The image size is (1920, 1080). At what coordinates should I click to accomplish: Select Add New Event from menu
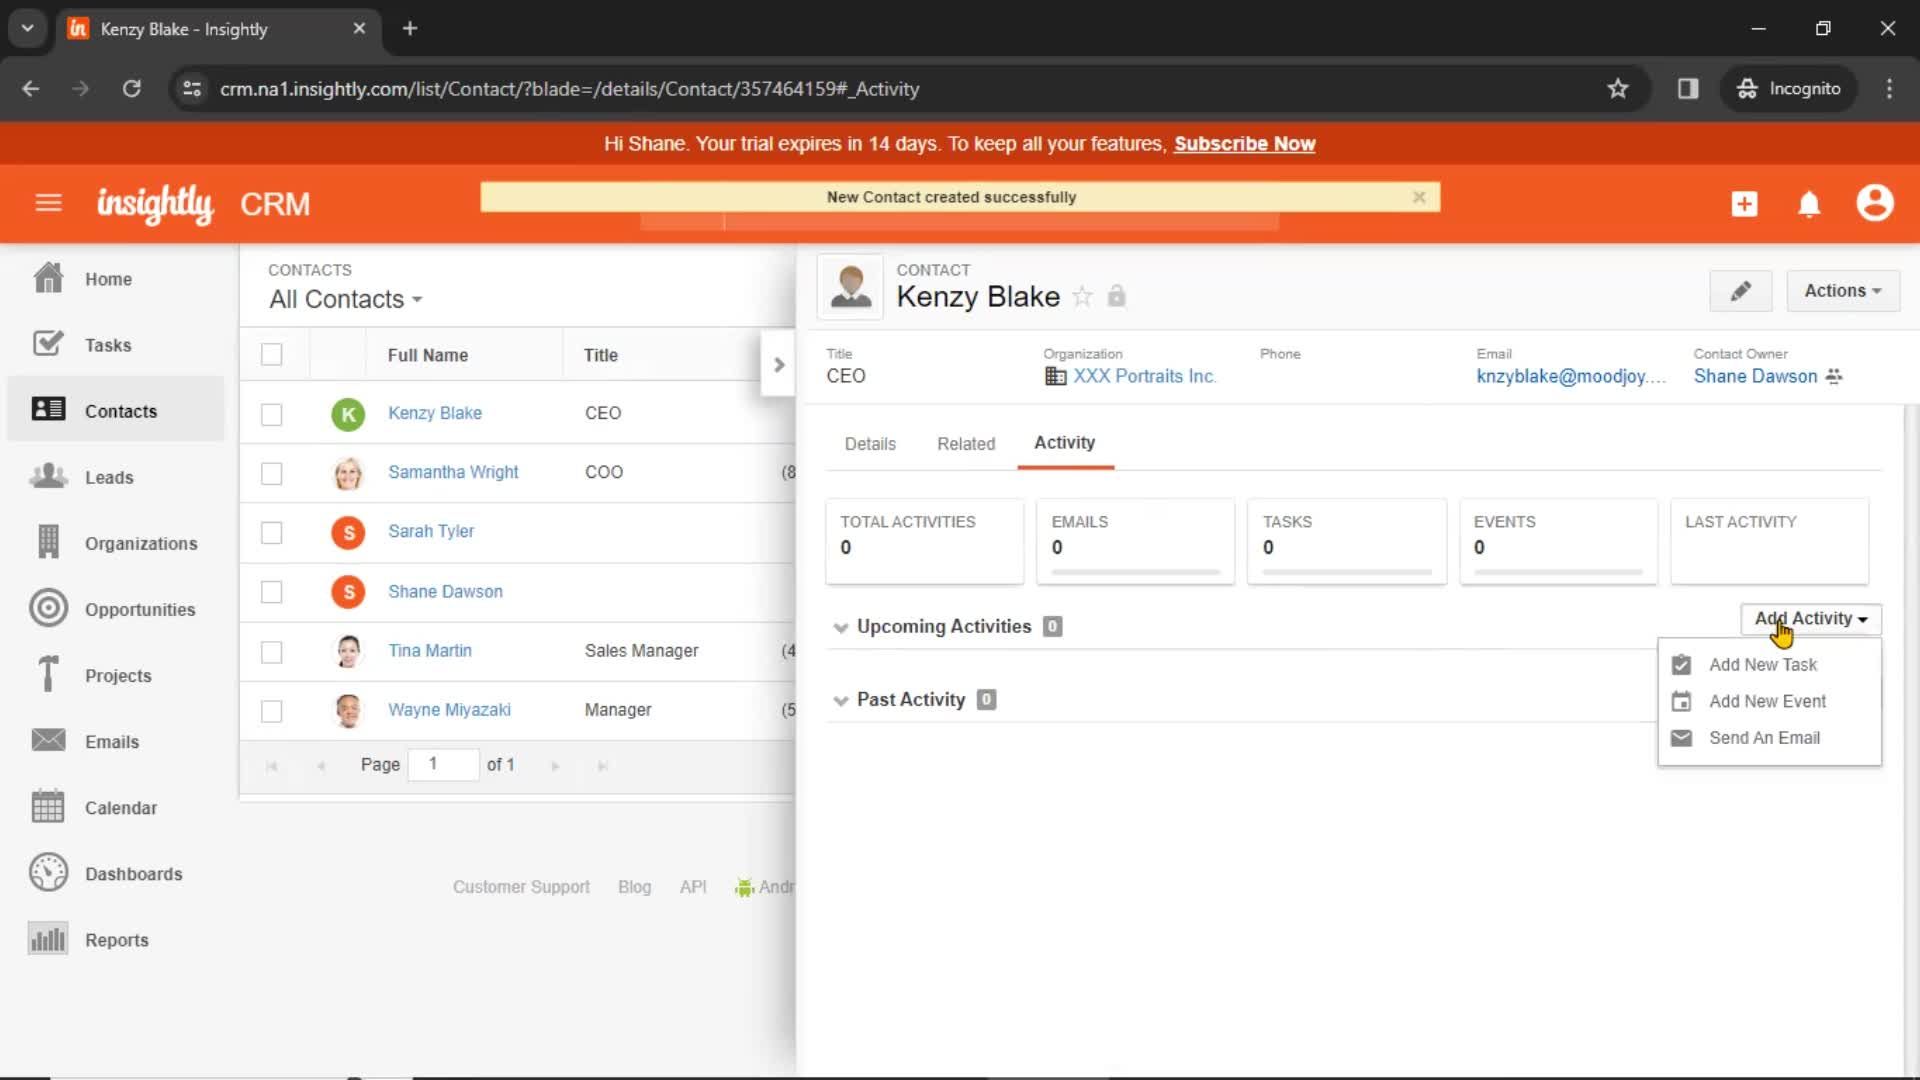[x=1767, y=701]
